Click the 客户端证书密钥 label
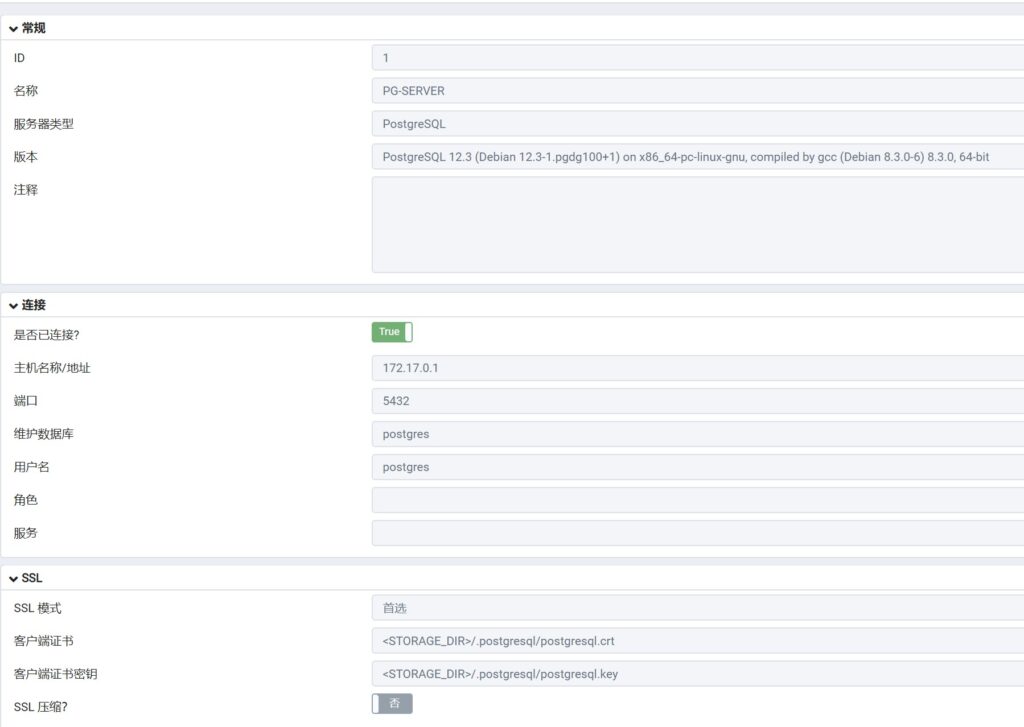This screenshot has height=727, width=1024. pos(56,674)
